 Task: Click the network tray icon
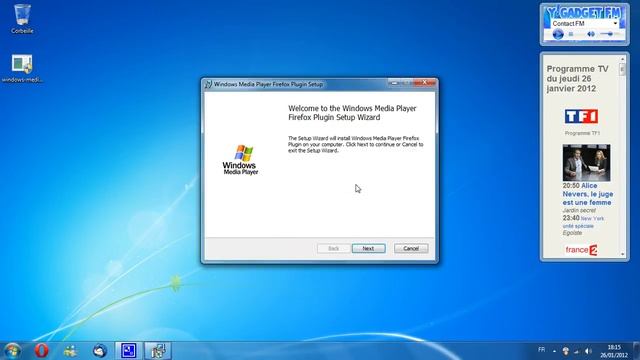[x=577, y=351]
